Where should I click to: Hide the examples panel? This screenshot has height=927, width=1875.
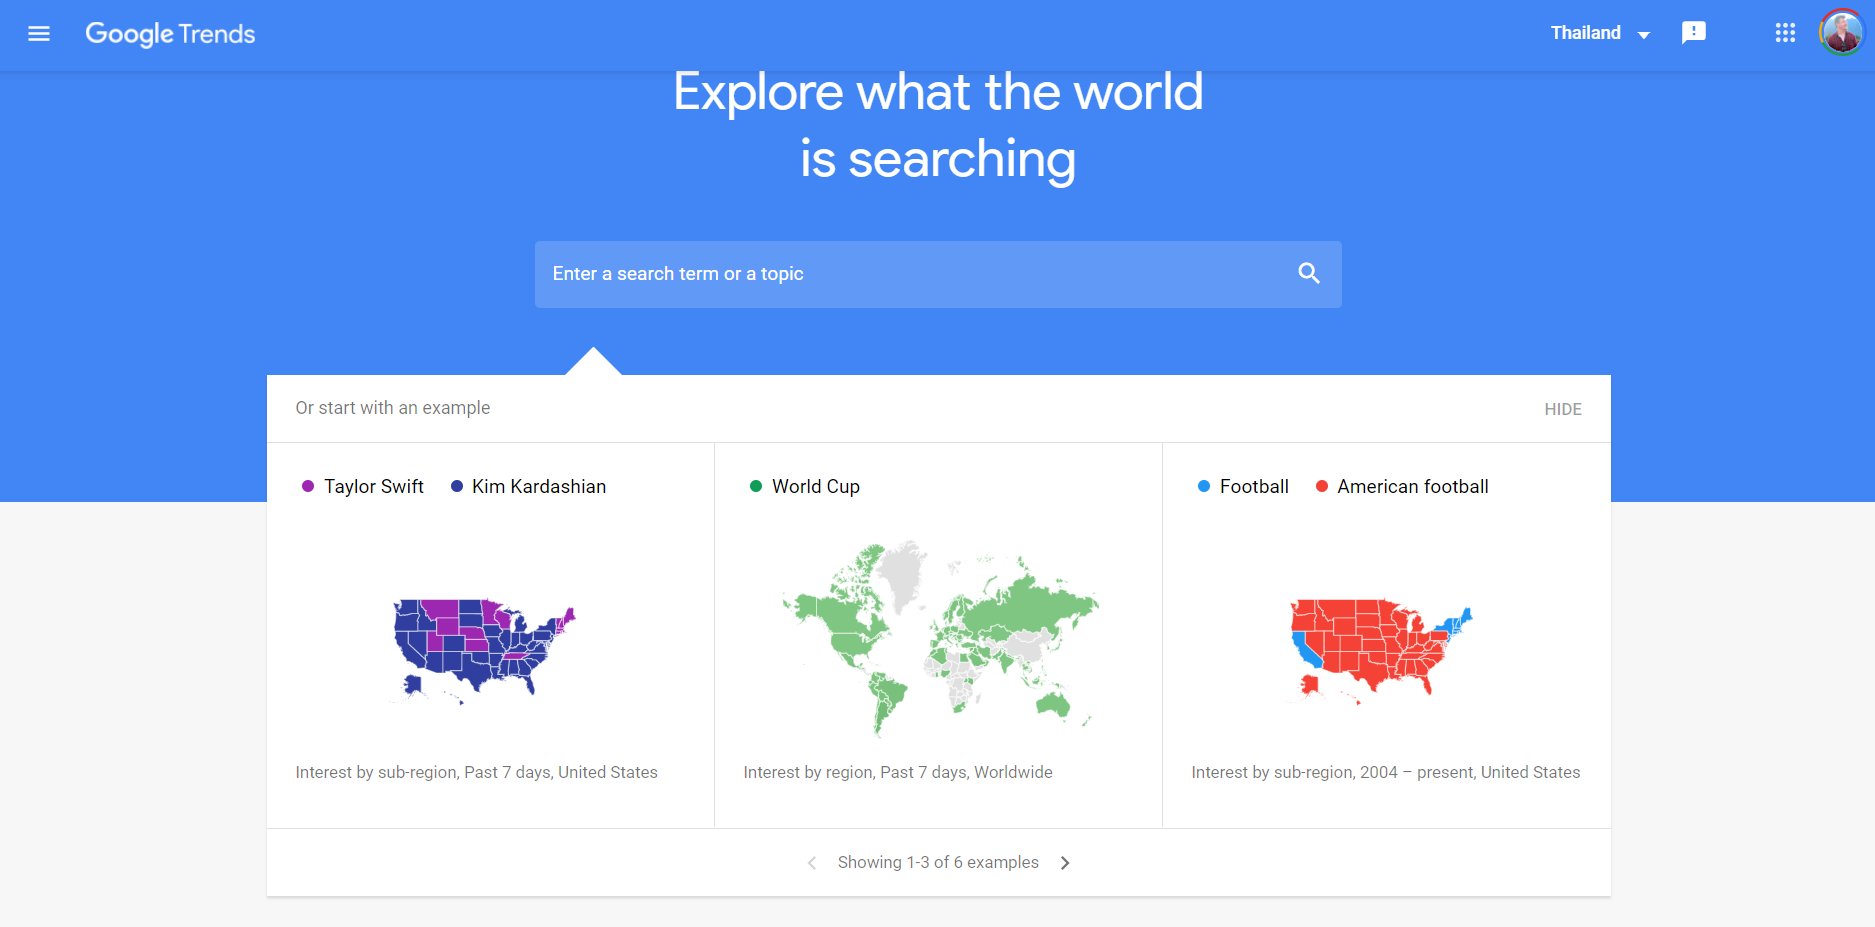click(x=1562, y=409)
